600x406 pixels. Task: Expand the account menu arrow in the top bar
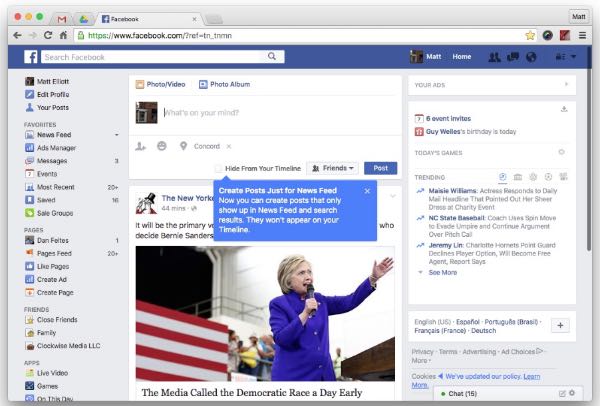[574, 57]
